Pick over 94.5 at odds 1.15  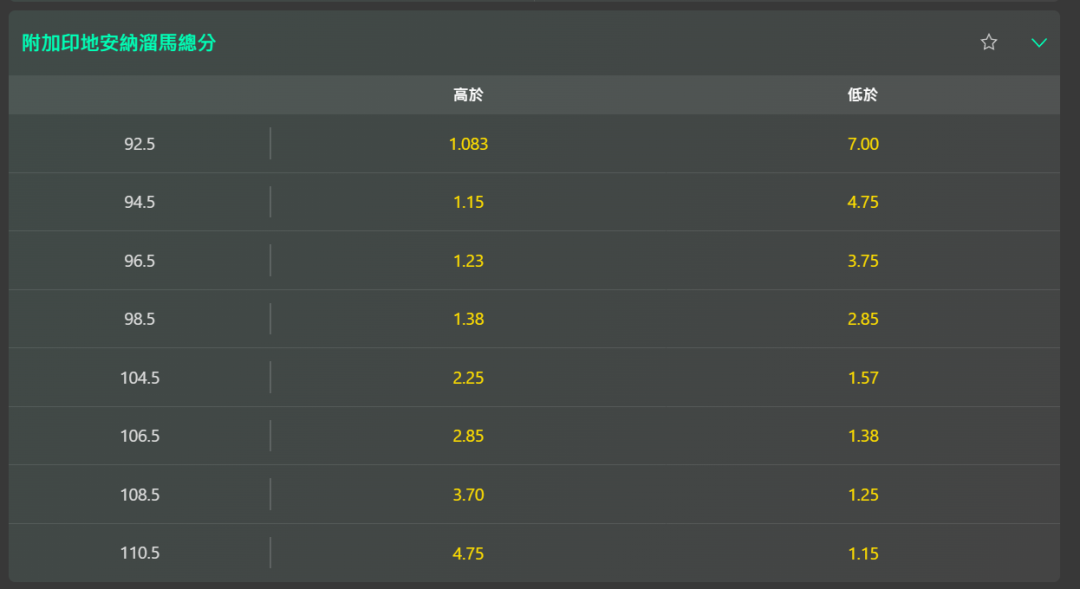pos(468,202)
